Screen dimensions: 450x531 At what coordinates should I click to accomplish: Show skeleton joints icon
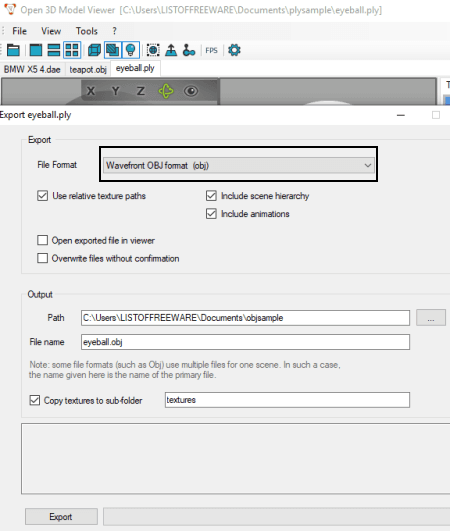189,50
